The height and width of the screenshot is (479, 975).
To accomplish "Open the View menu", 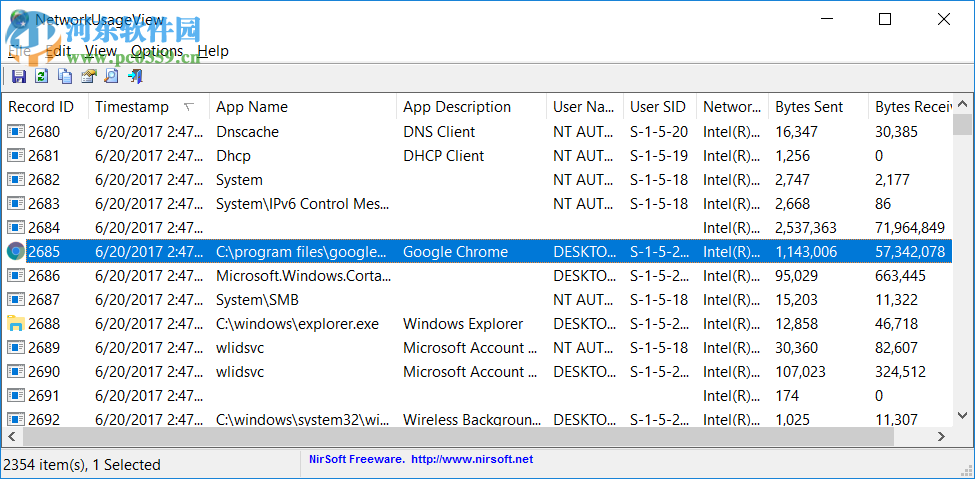I will 101,51.
